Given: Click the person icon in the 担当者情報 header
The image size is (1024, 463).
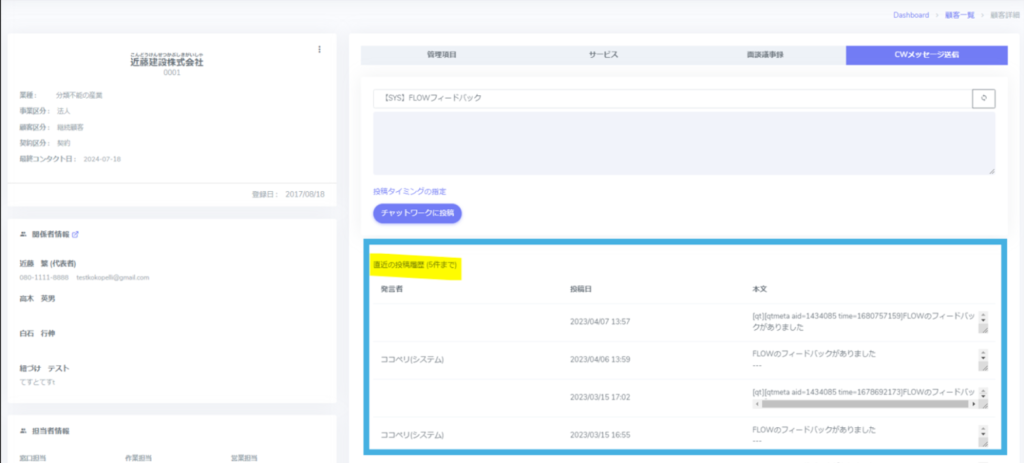Looking at the screenshot, I should (x=23, y=430).
